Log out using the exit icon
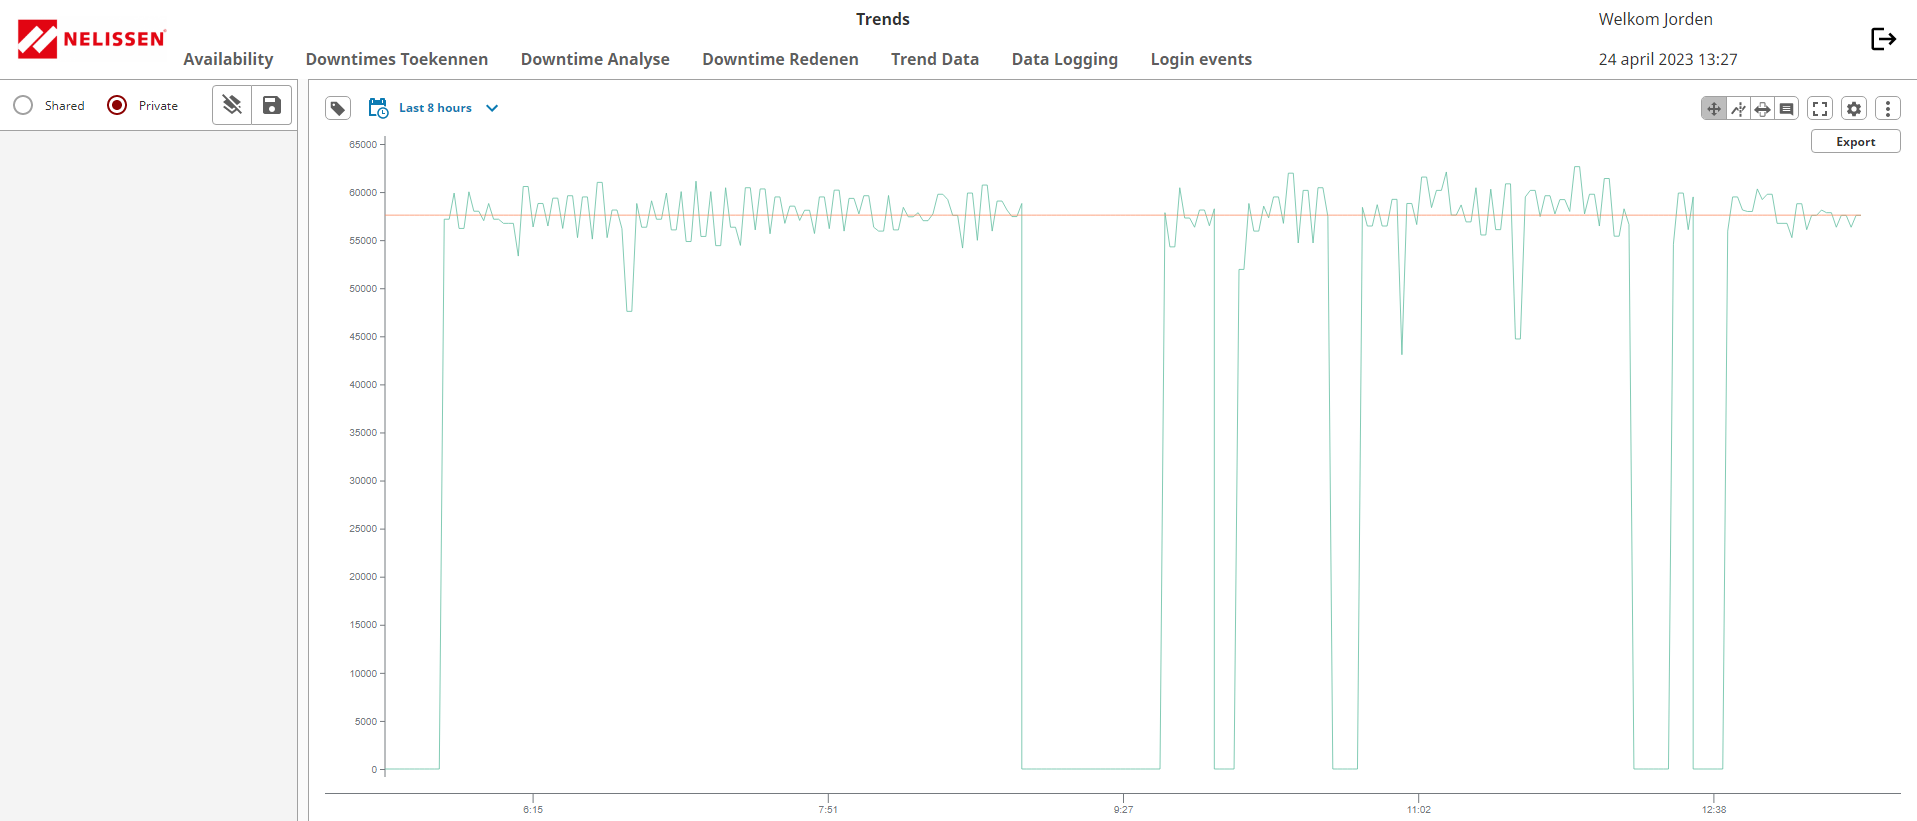This screenshot has height=821, width=1917. [1883, 39]
